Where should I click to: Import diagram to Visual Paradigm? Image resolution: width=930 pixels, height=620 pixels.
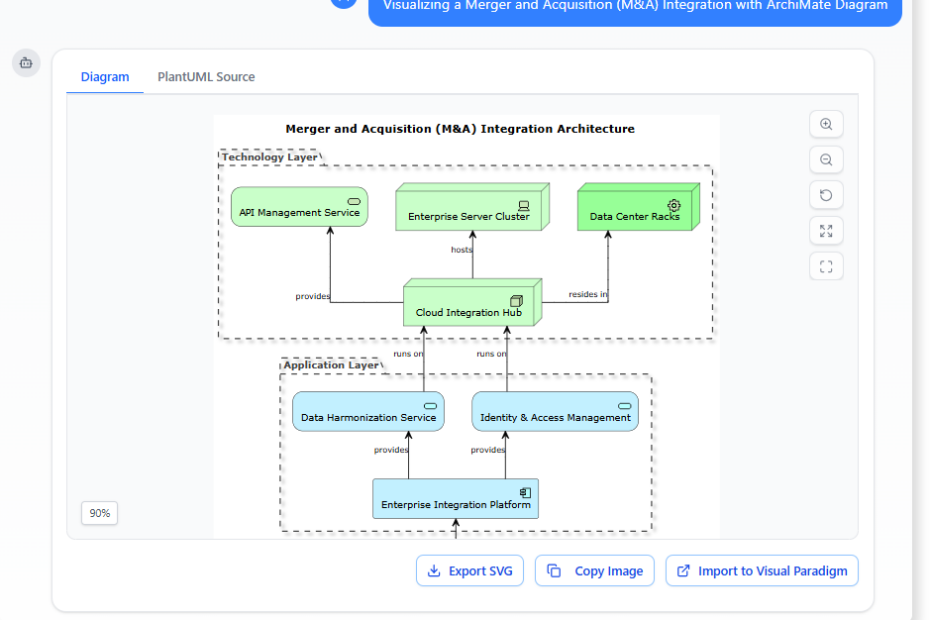(761, 570)
